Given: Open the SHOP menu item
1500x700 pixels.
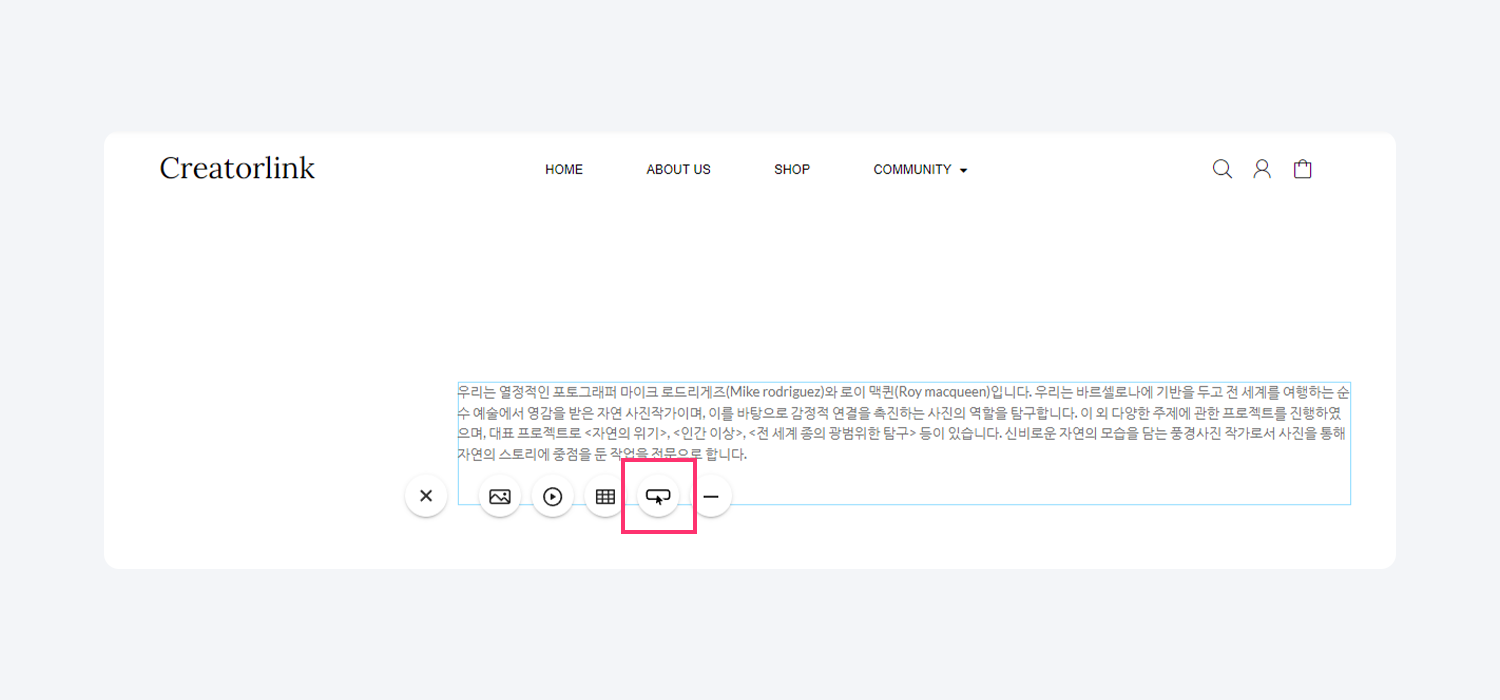Looking at the screenshot, I should [x=792, y=170].
